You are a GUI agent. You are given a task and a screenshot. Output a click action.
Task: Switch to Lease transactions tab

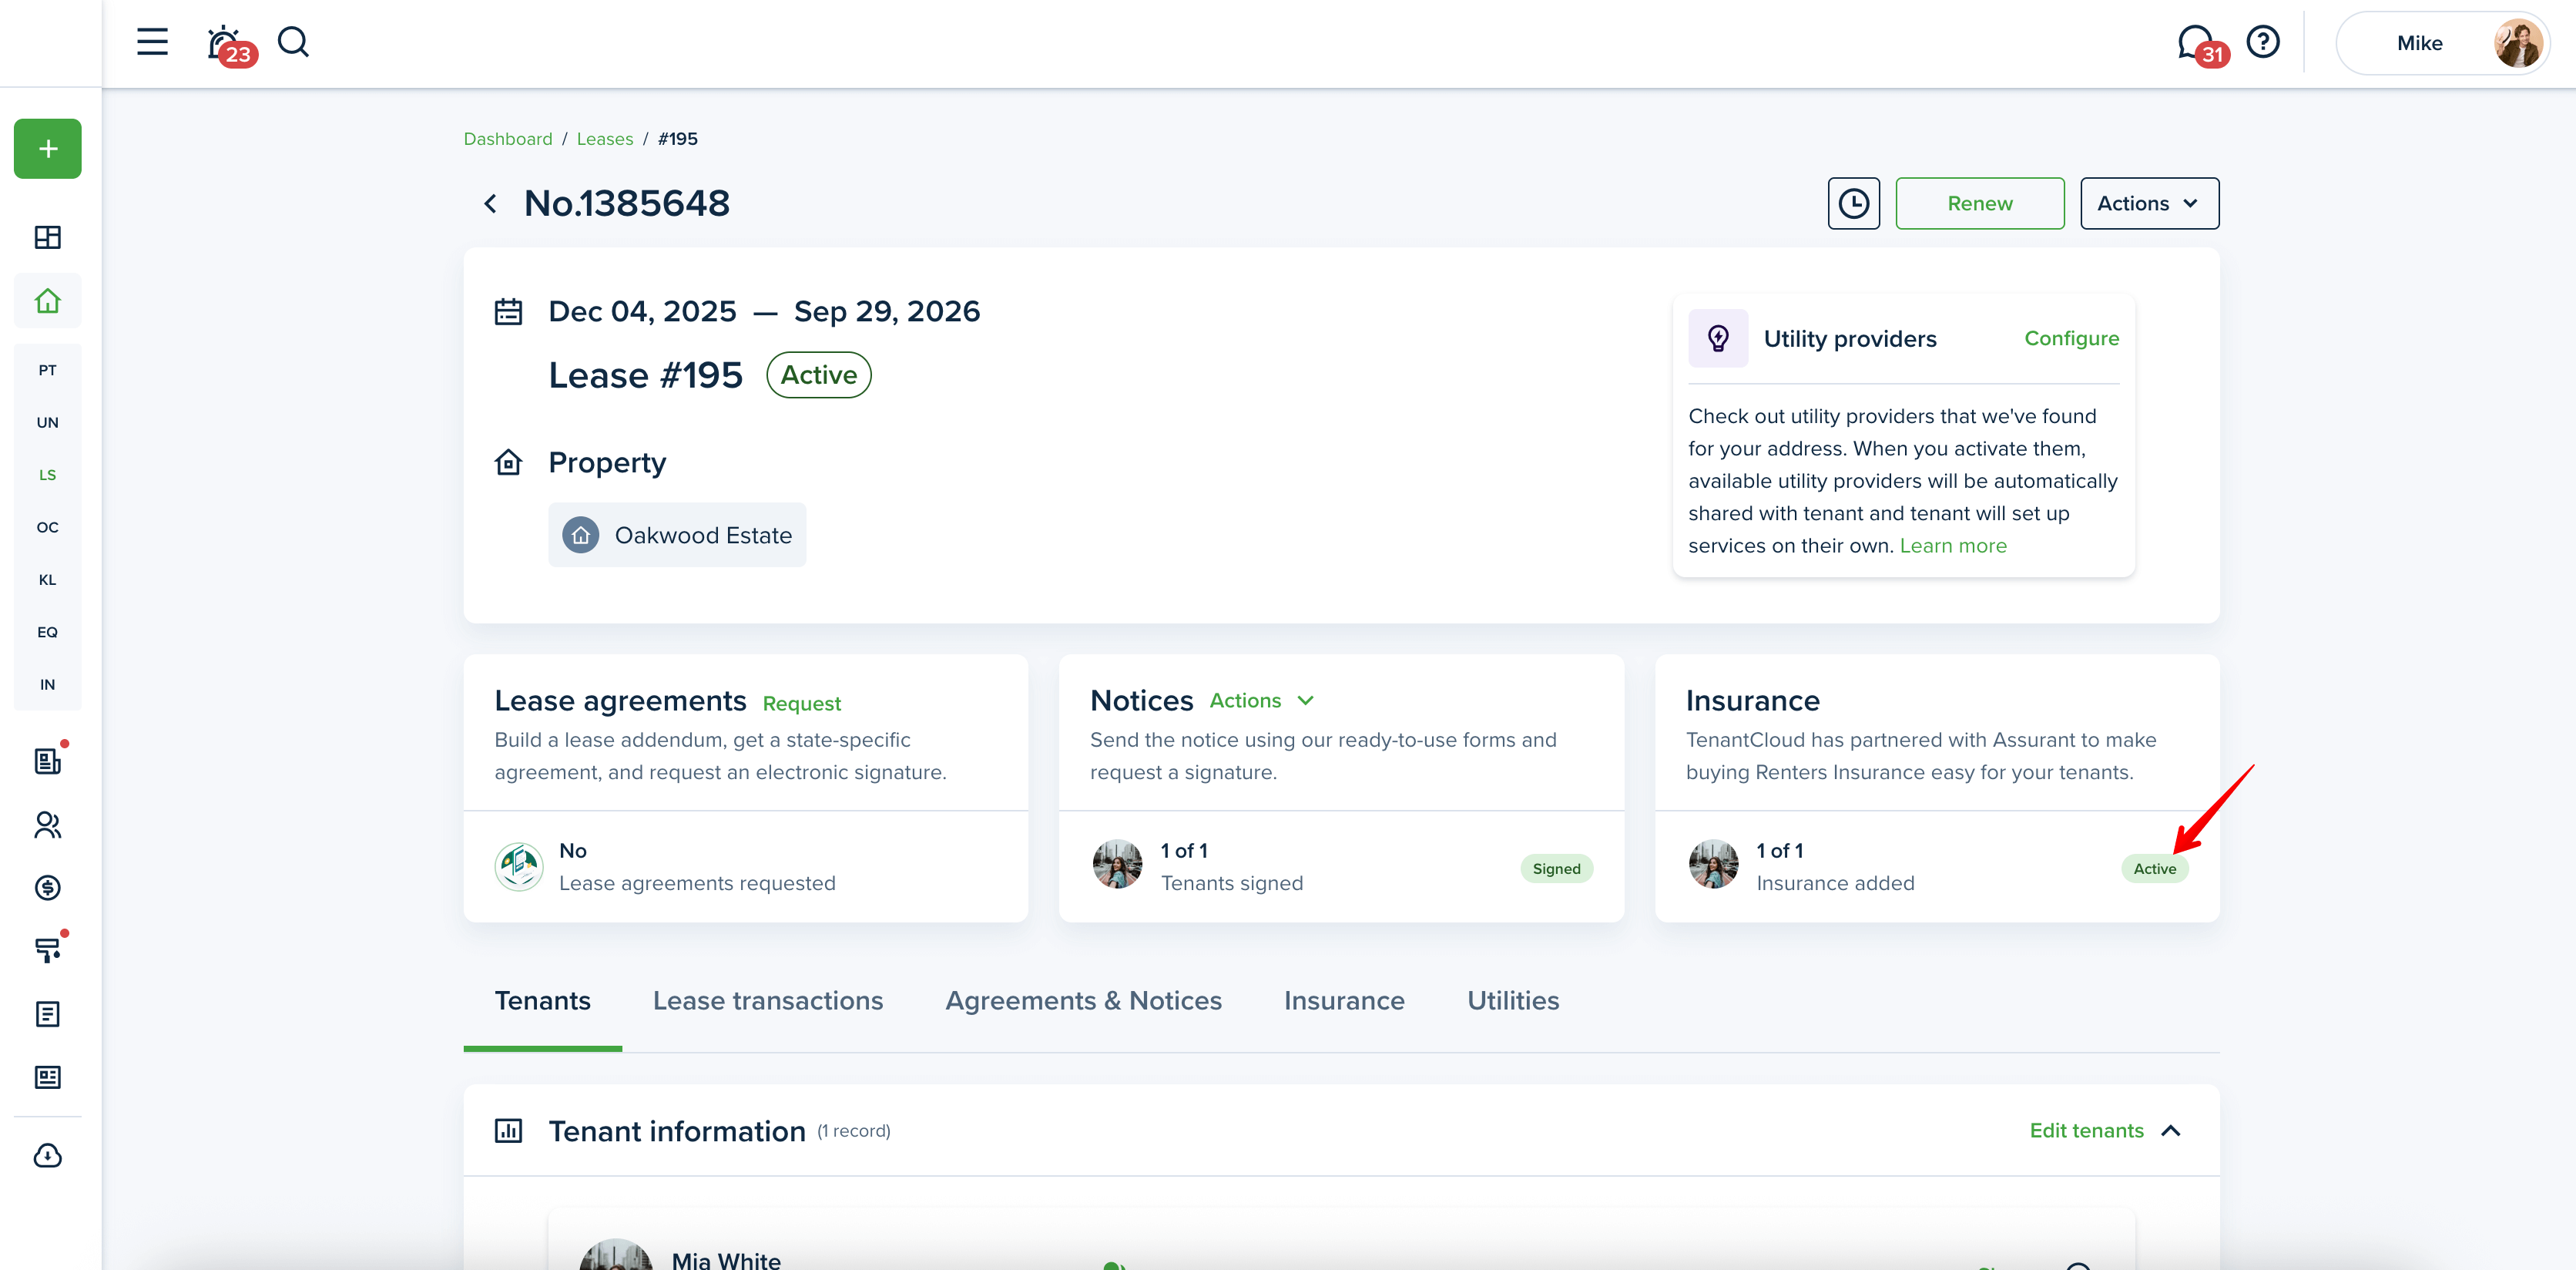767,1001
